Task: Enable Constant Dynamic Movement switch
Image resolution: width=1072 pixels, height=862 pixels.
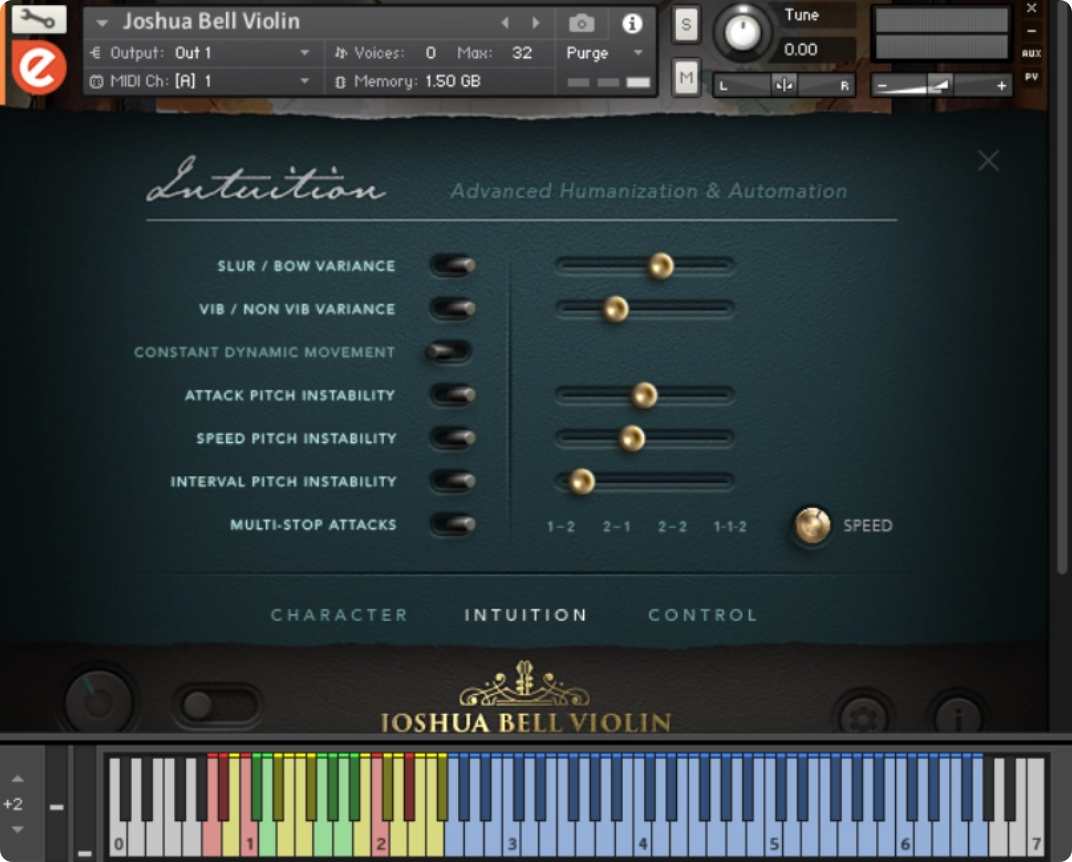Action: tap(448, 352)
